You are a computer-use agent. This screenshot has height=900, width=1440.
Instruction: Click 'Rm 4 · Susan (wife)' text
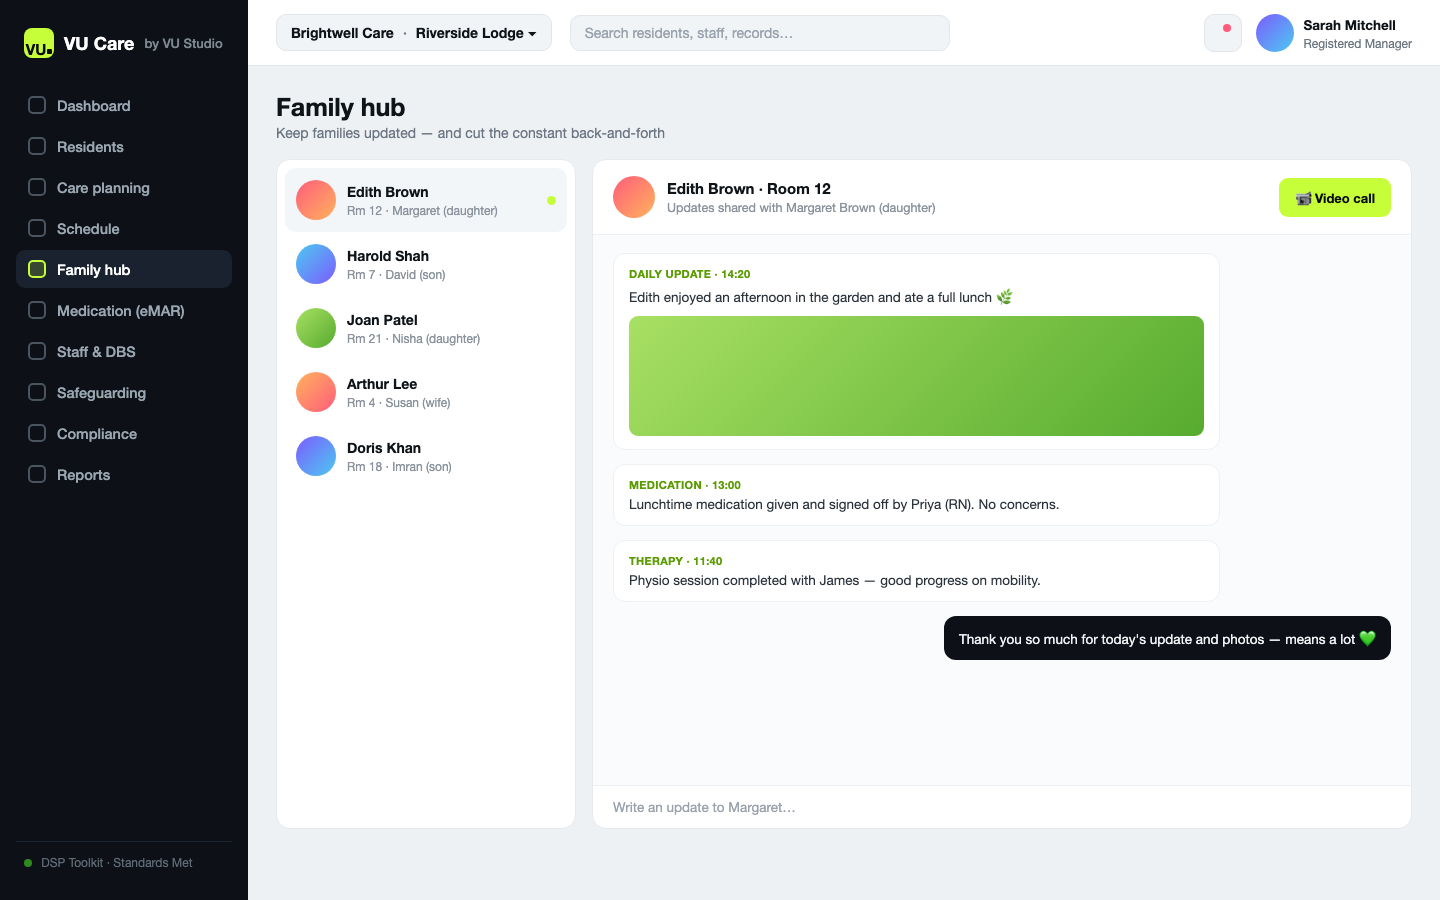(399, 403)
